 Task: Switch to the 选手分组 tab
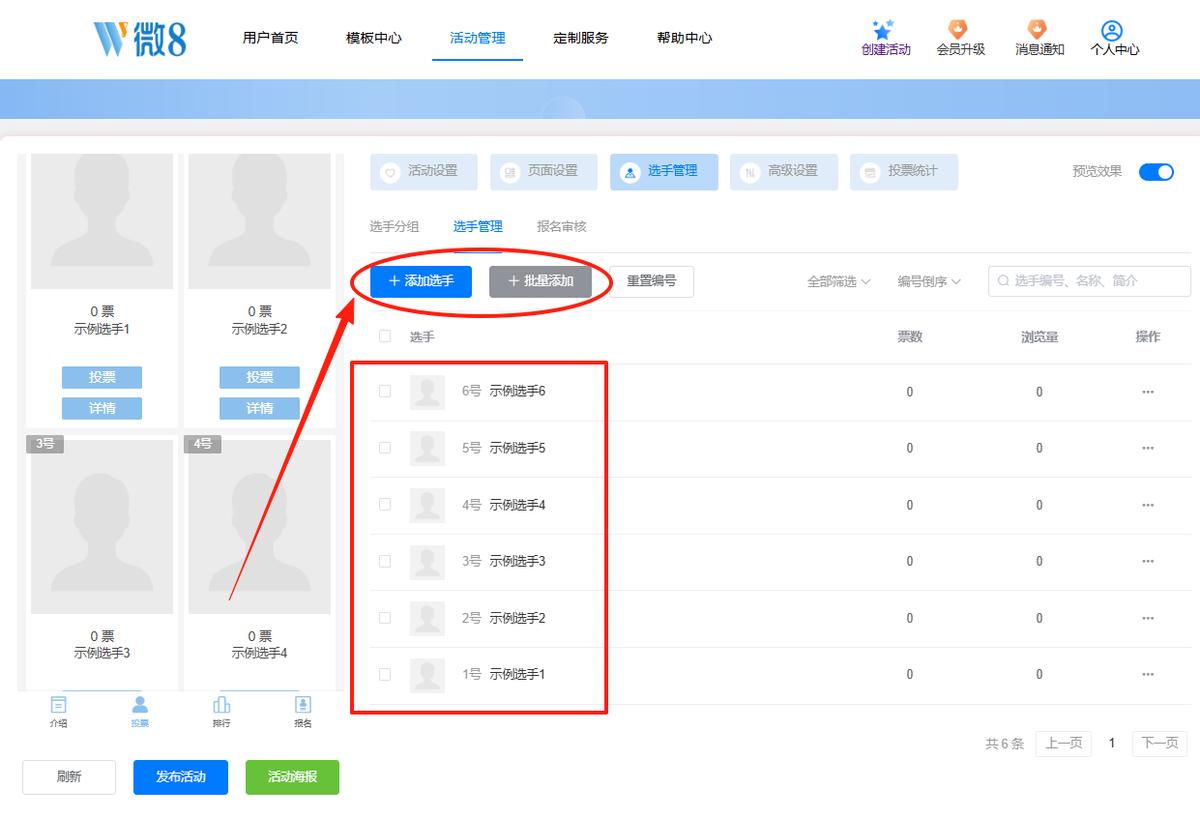coord(394,227)
